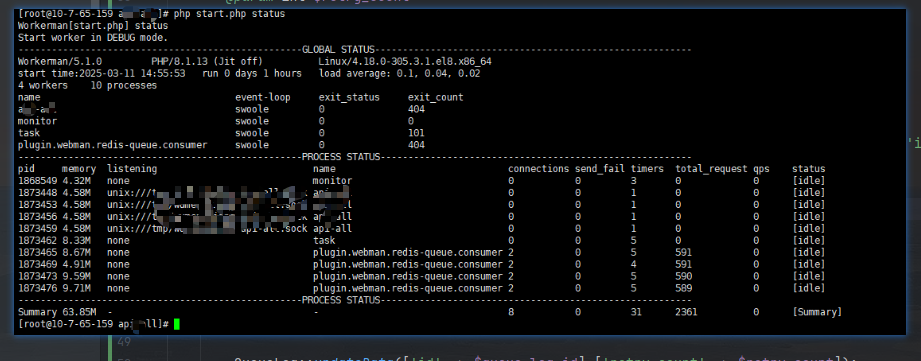This screenshot has width=921, height=361.
Task: Click the listening column header
Action: (132, 169)
